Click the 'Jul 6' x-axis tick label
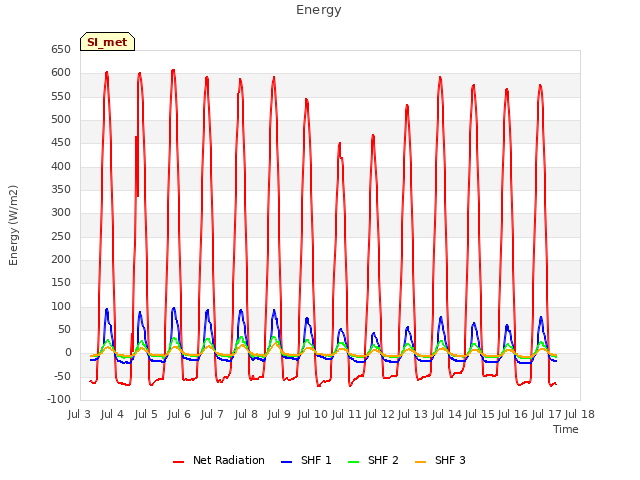The image size is (640, 480). pos(179,414)
